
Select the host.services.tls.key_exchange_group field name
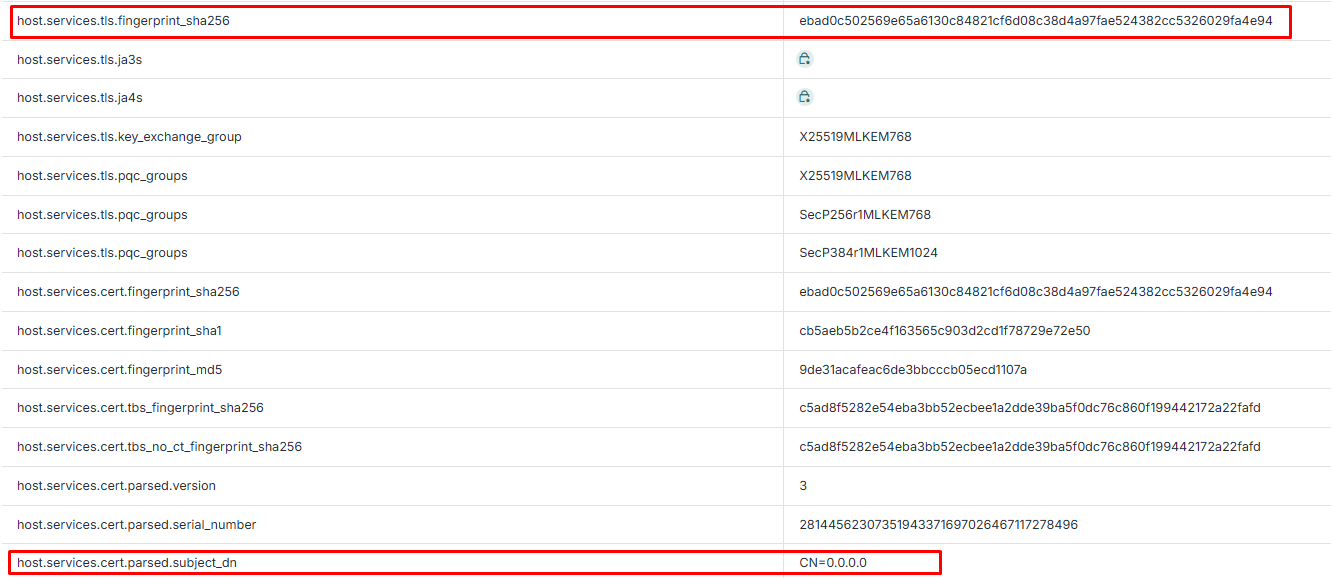coord(129,137)
